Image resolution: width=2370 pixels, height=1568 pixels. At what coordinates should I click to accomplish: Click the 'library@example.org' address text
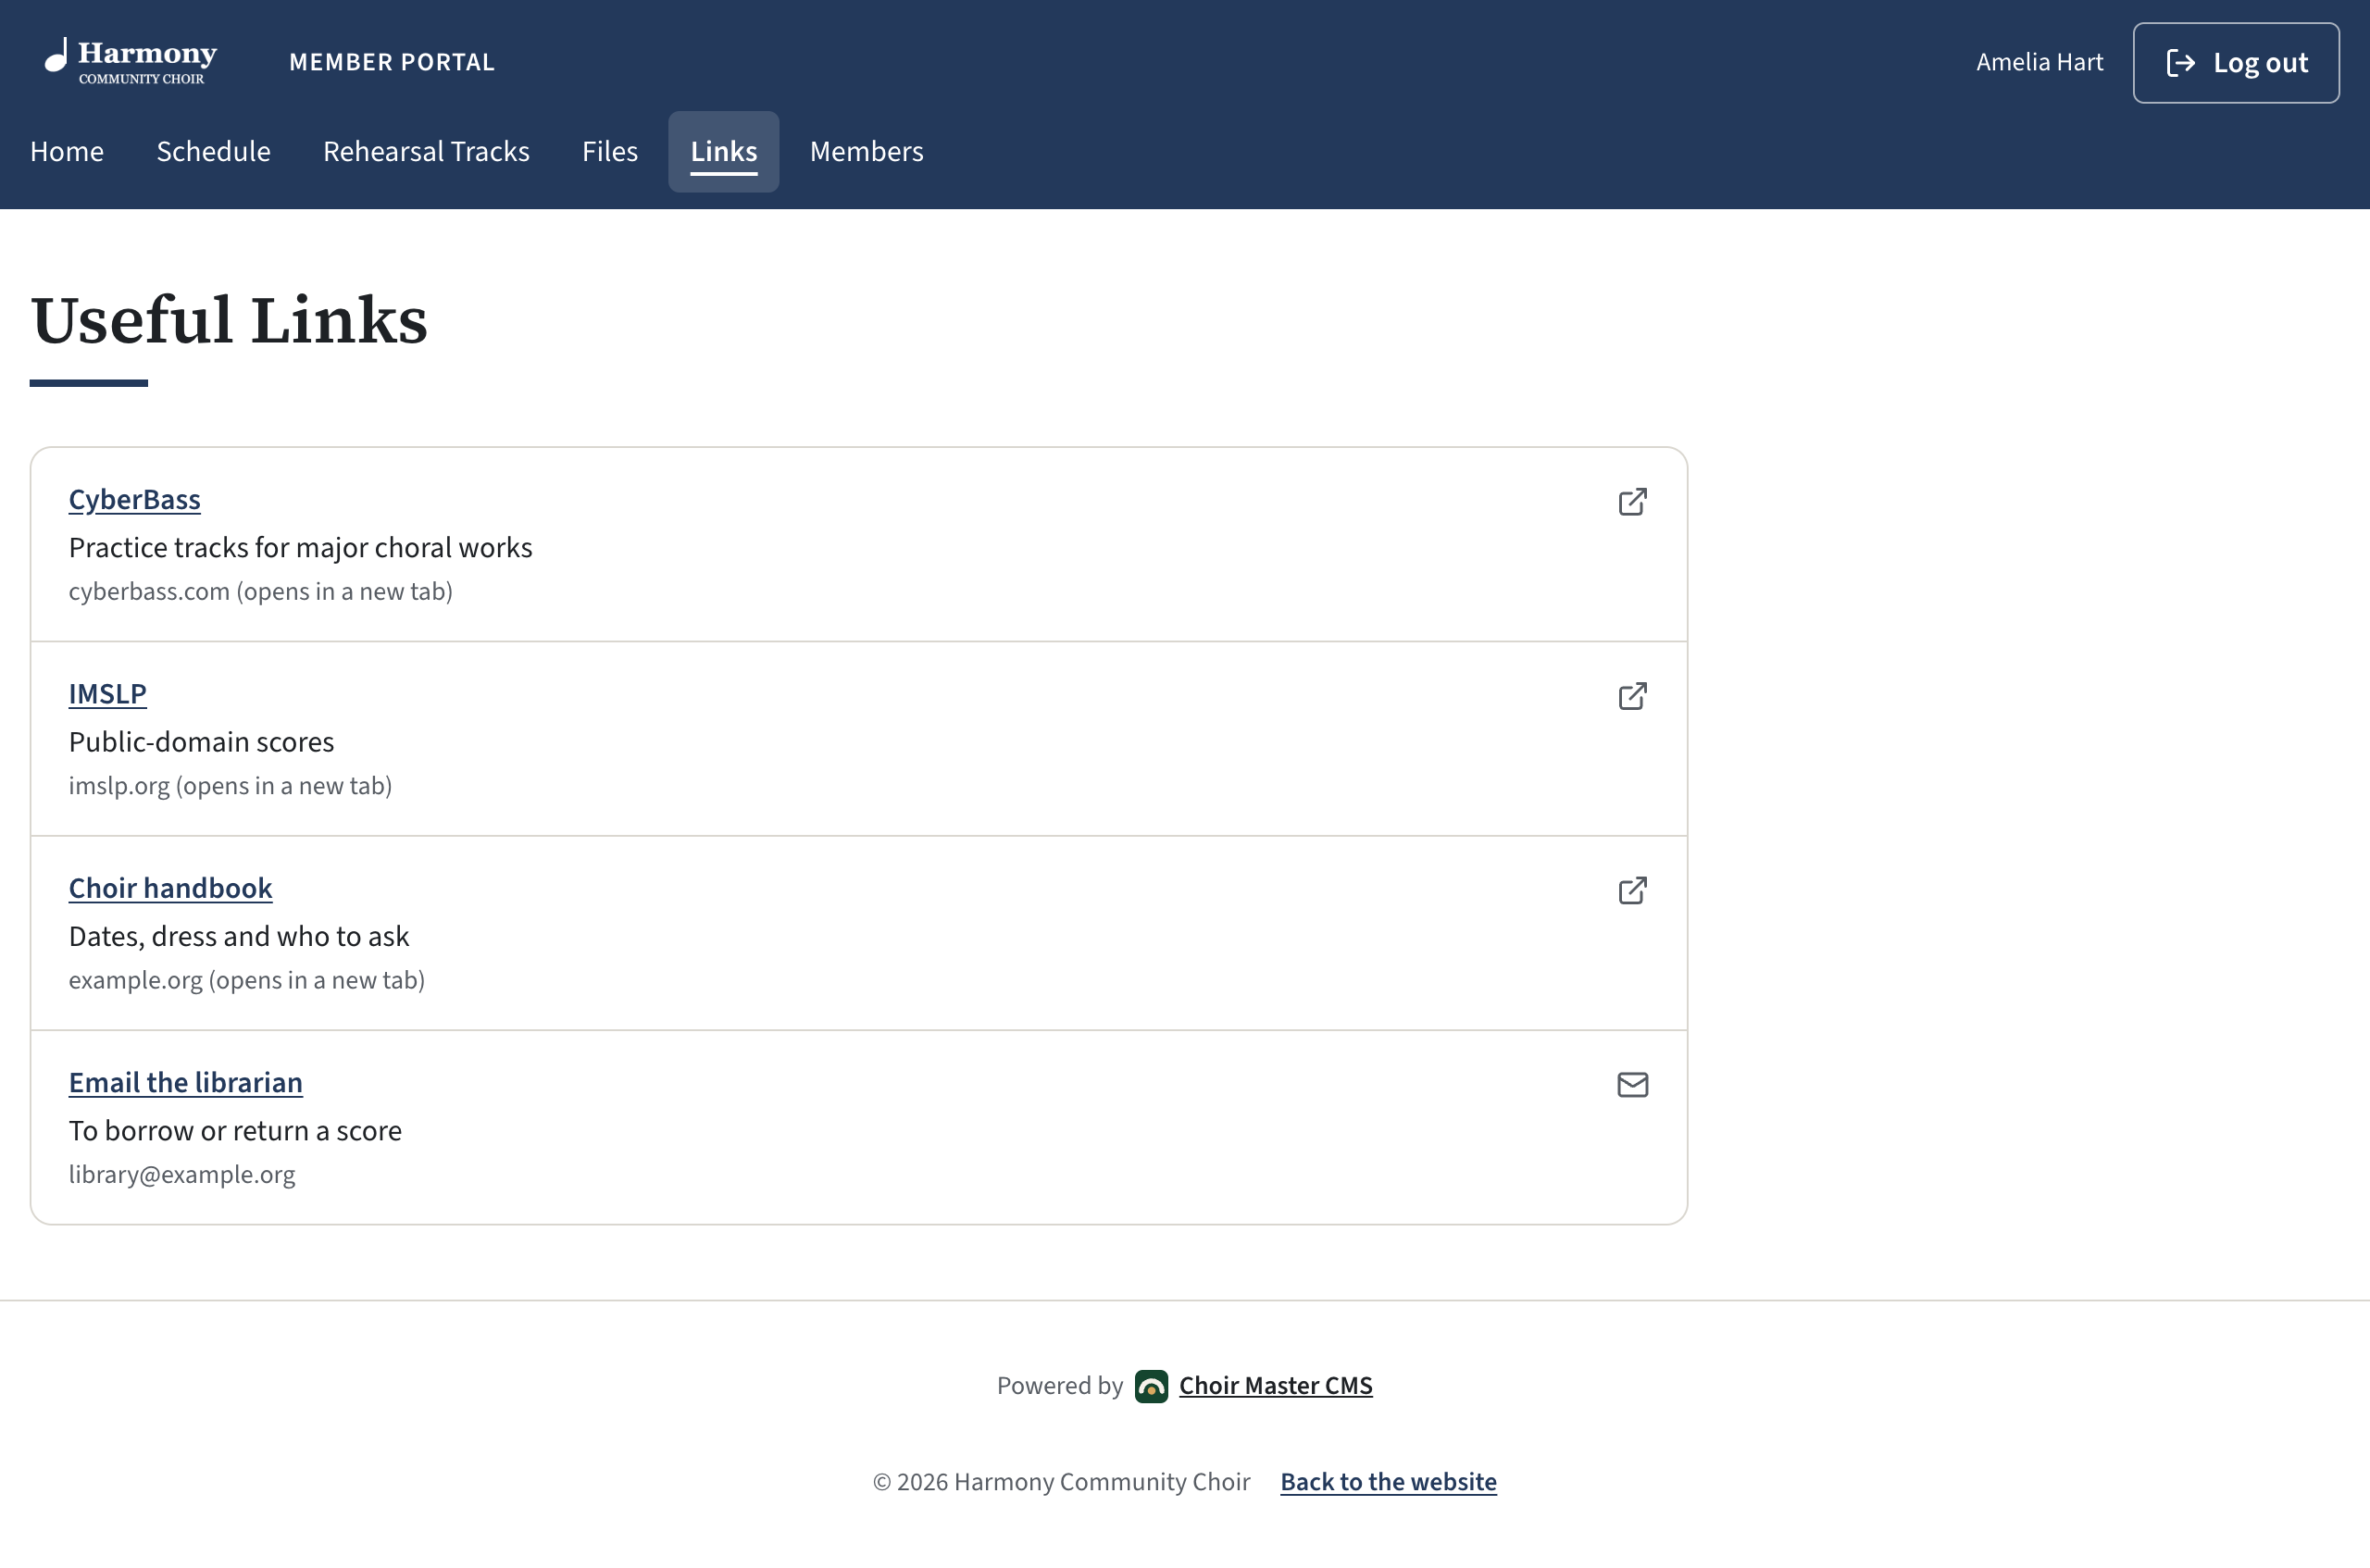[x=182, y=1174]
